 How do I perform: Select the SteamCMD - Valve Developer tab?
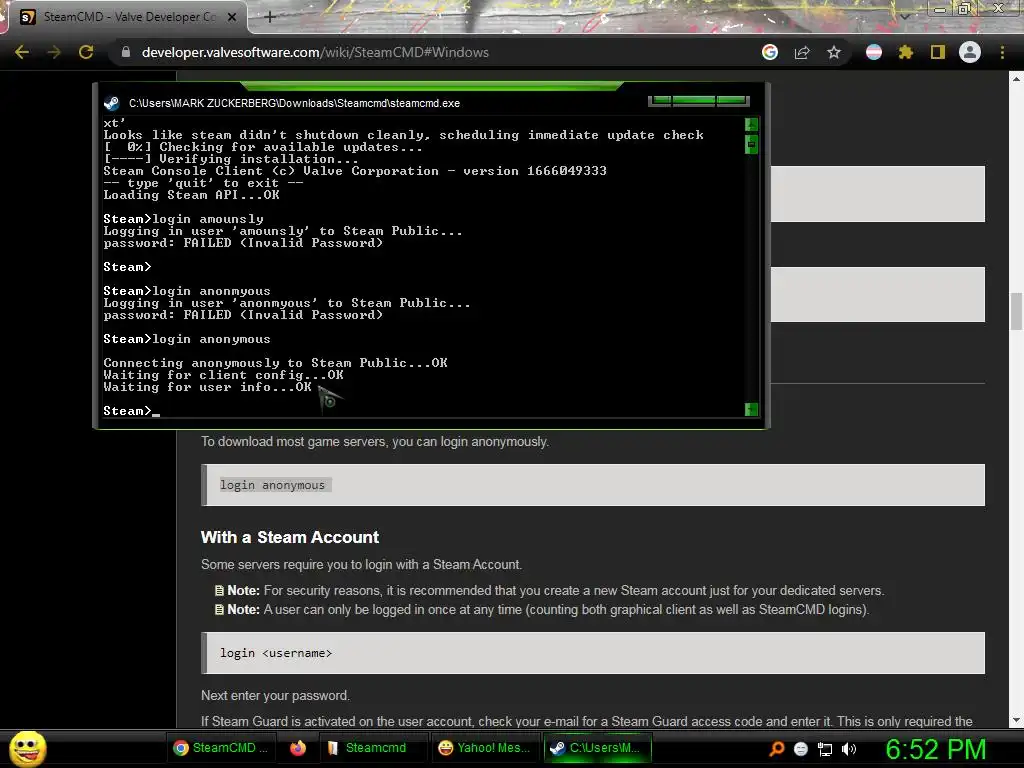click(127, 17)
